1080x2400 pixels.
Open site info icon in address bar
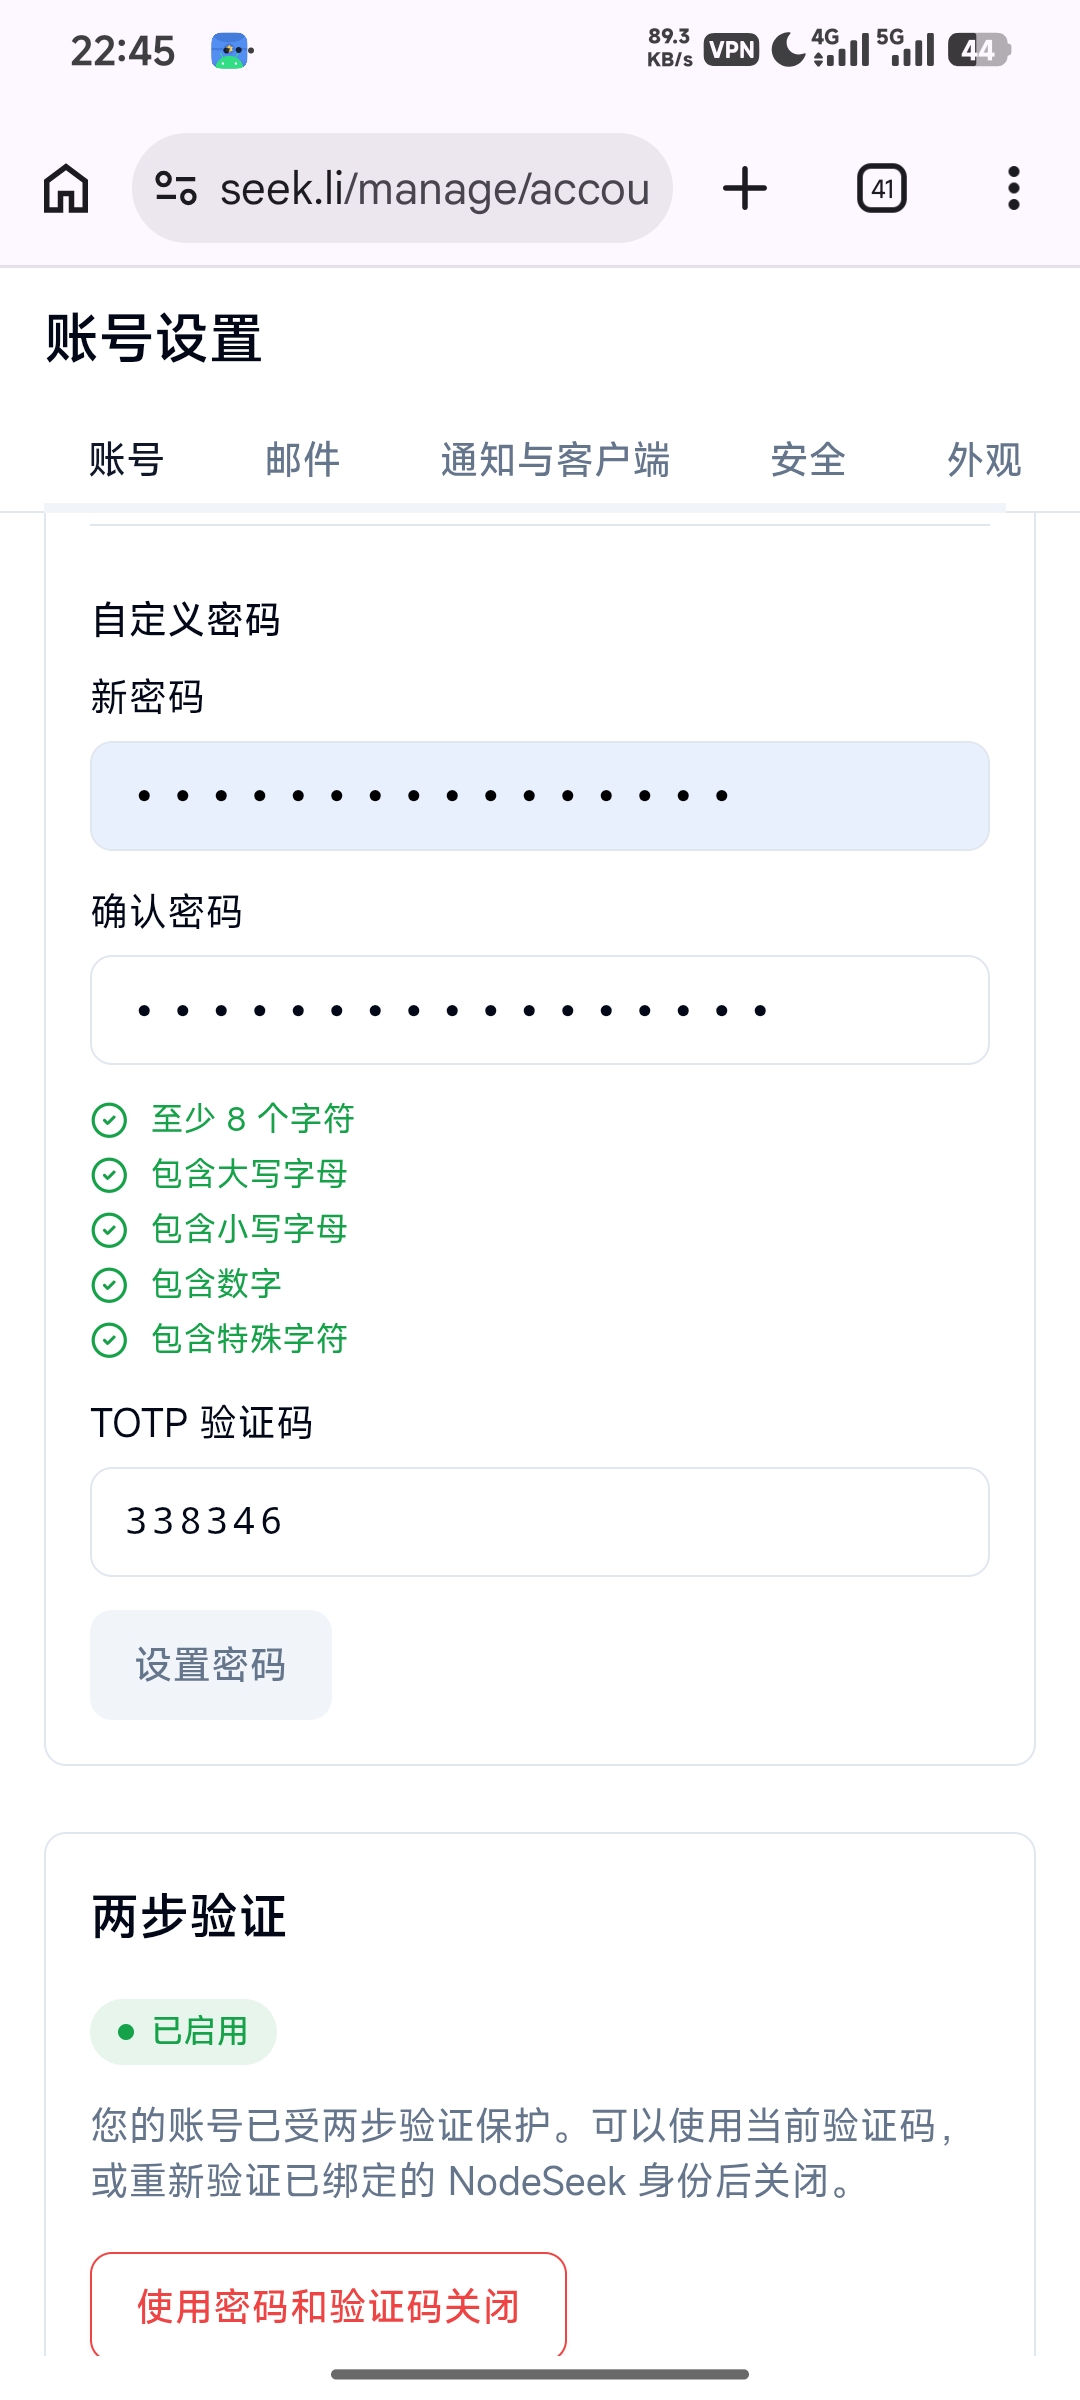click(176, 188)
